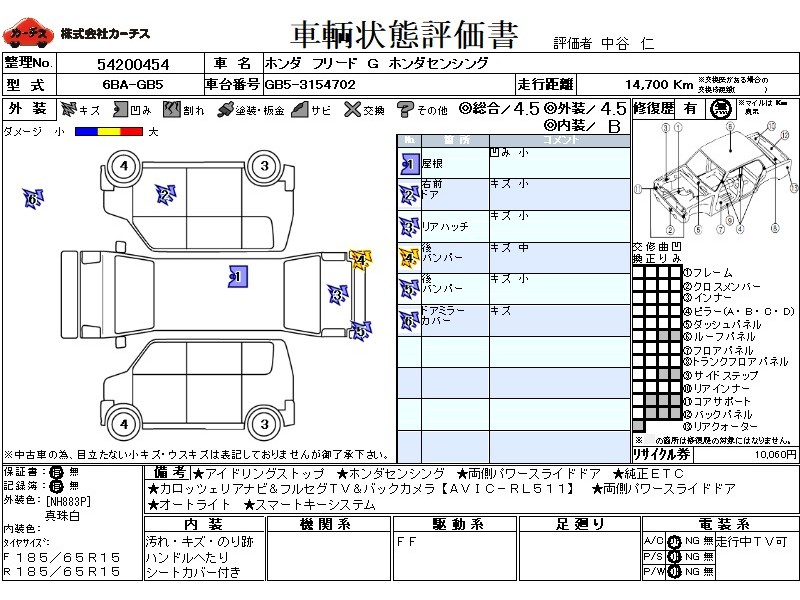Click the キズ 中 comment cell

tap(560, 258)
